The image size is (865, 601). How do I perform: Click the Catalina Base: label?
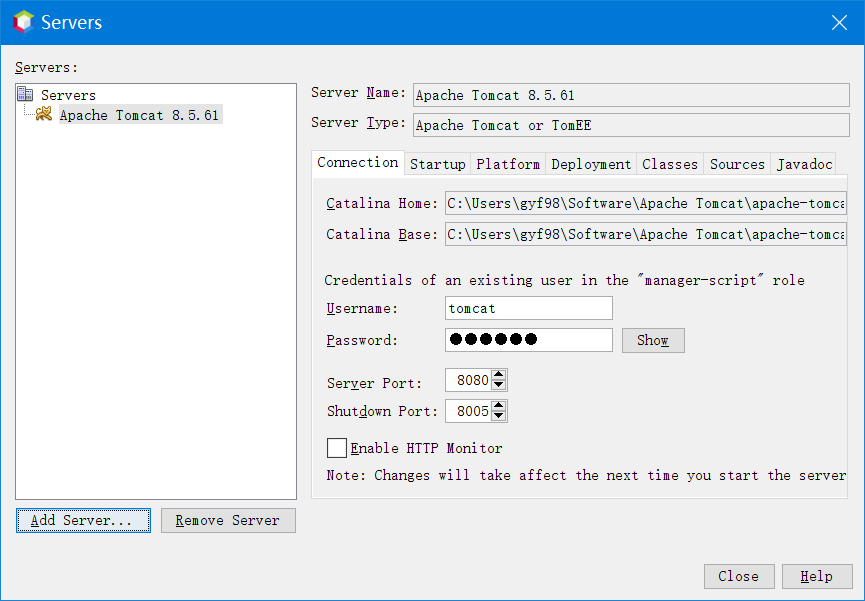(382, 235)
